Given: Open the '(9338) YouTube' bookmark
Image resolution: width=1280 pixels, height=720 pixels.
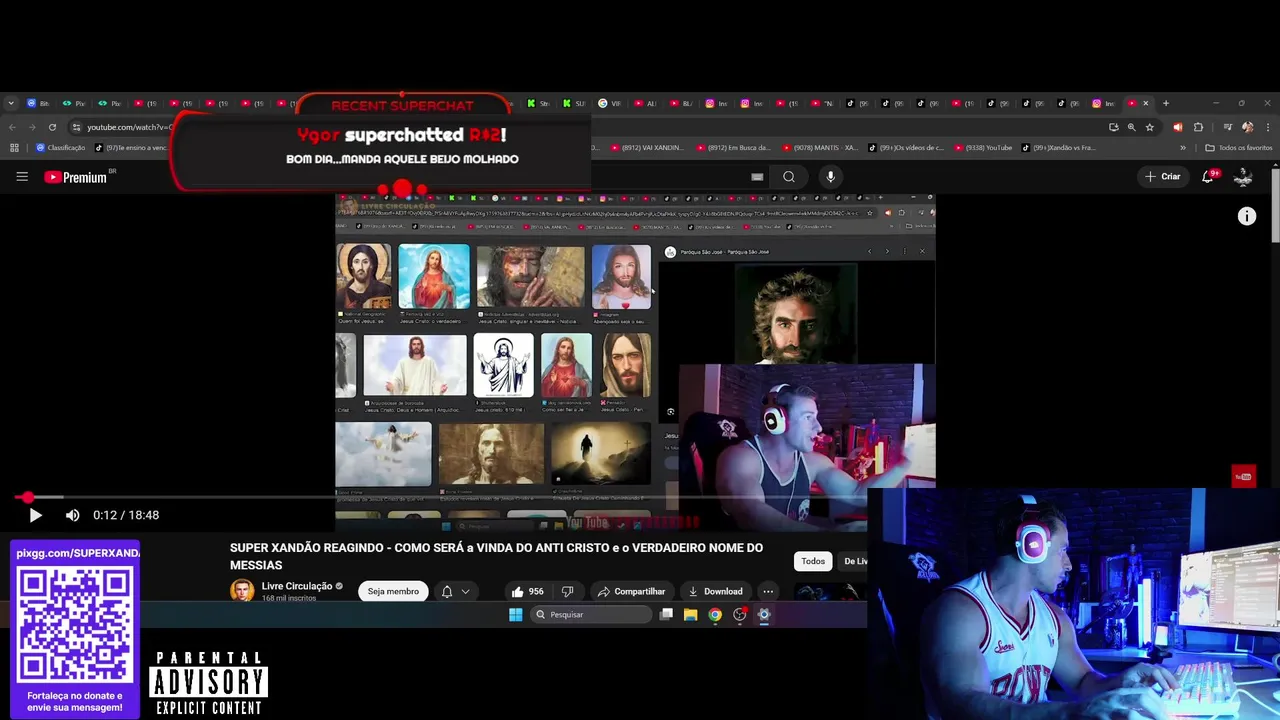Looking at the screenshot, I should (x=982, y=148).
